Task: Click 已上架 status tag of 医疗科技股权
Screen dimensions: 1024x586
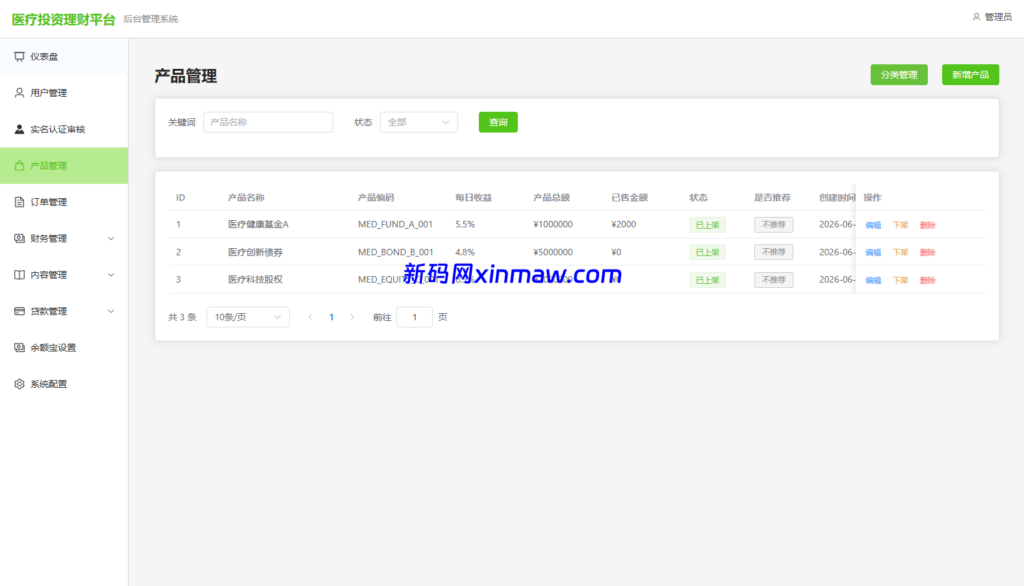Action: click(707, 280)
